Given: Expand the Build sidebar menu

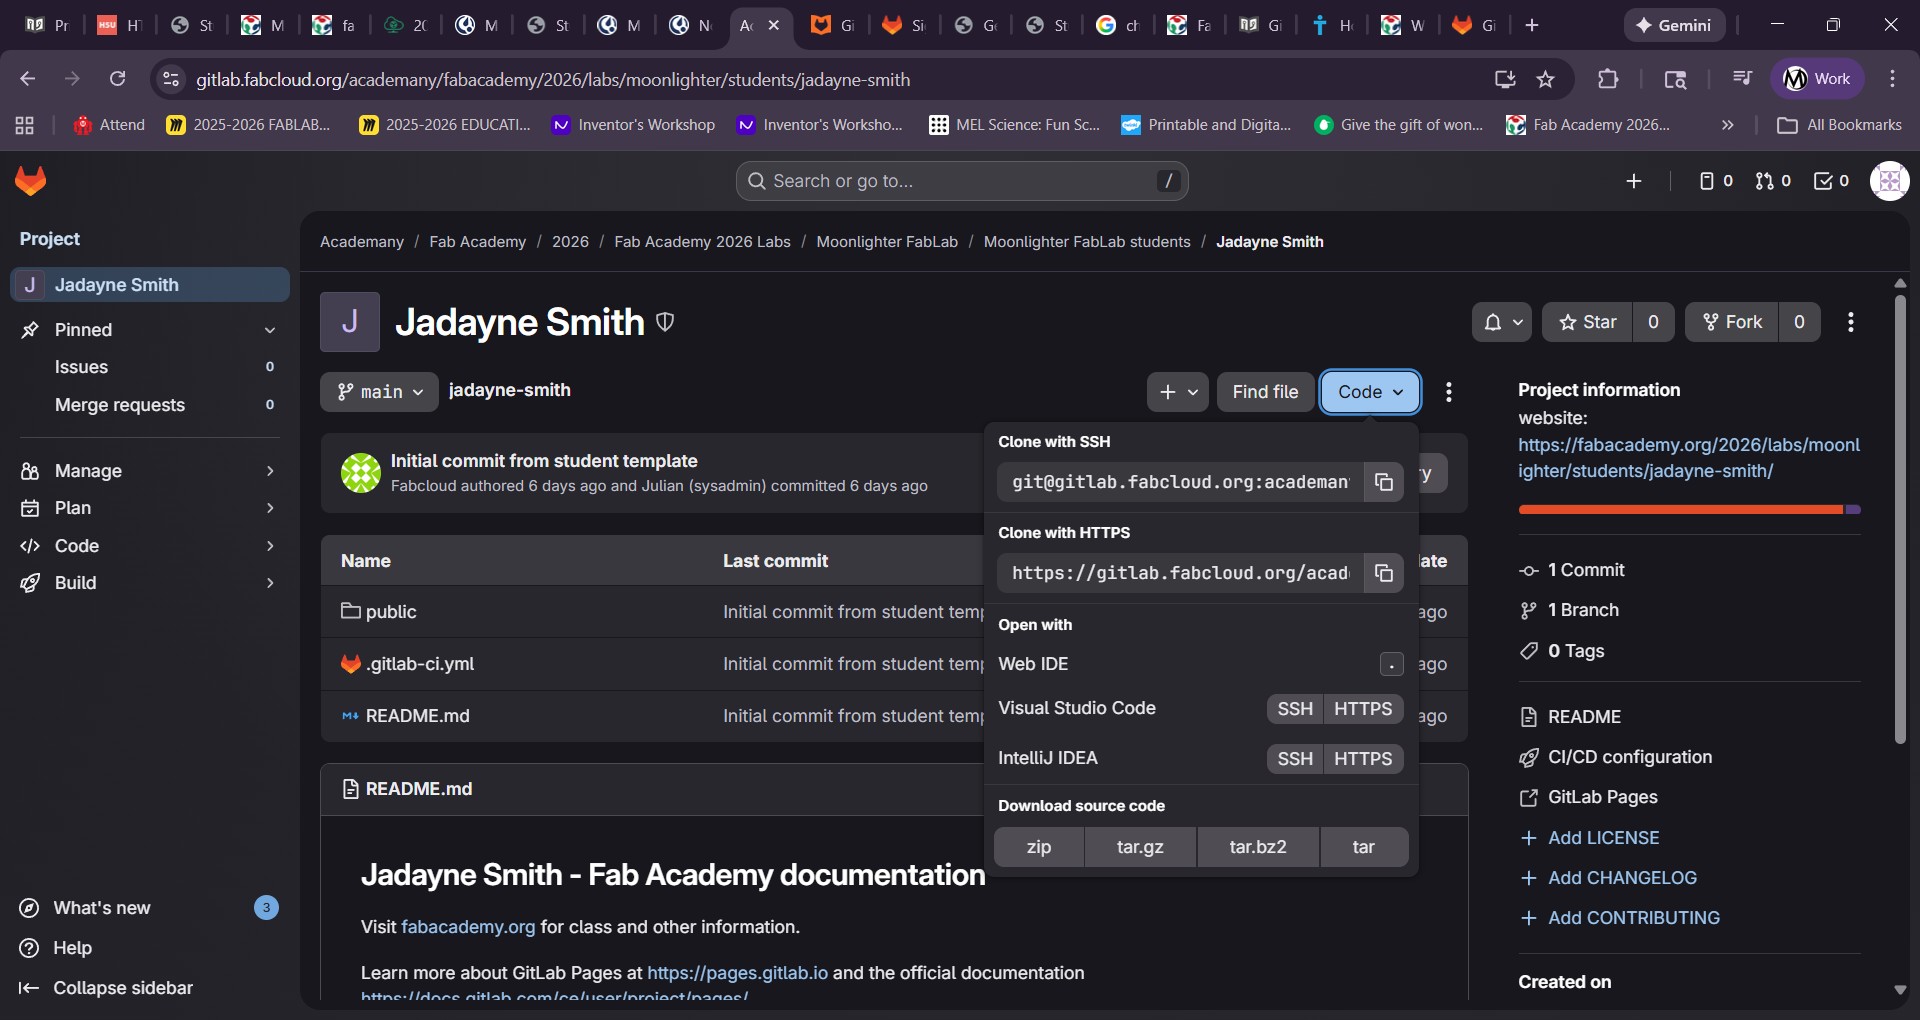Looking at the screenshot, I should 150,583.
